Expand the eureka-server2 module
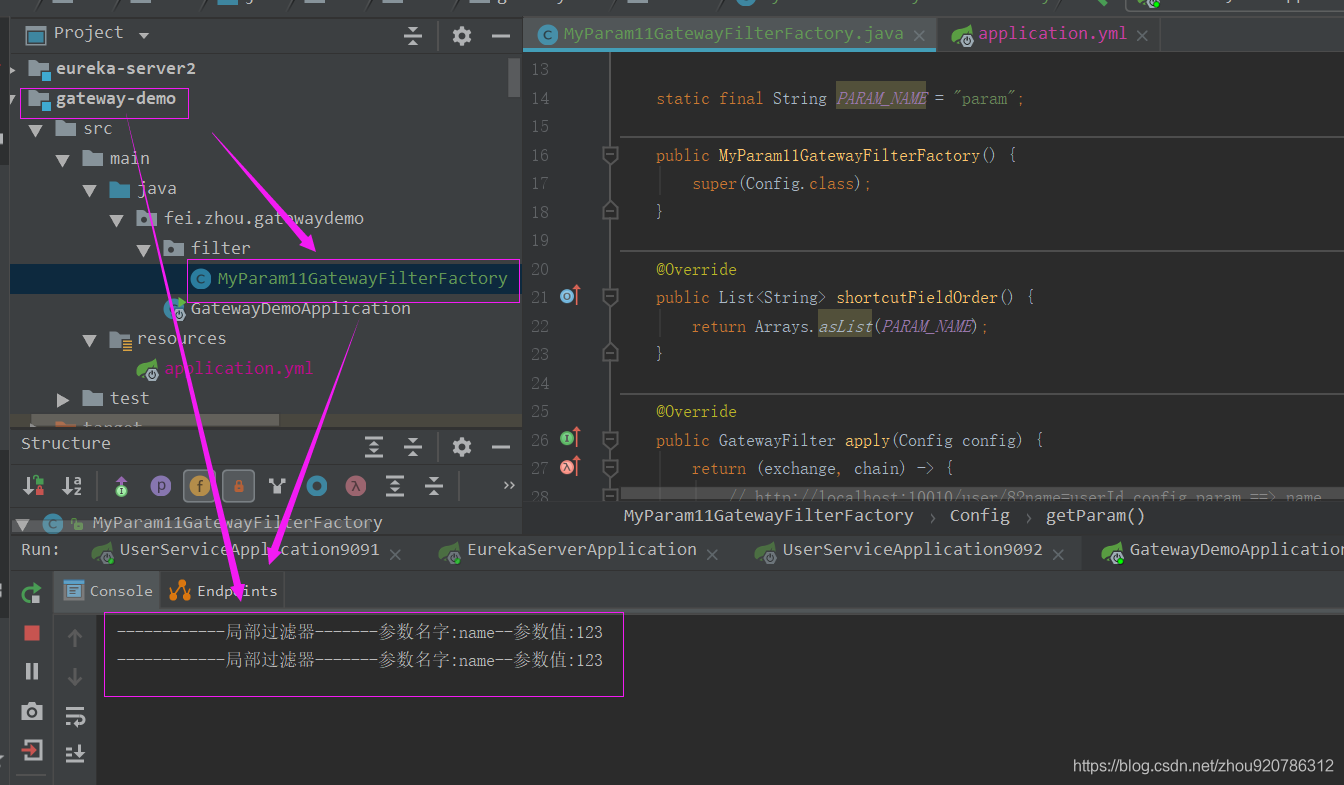This screenshot has height=785, width=1344. 13,69
